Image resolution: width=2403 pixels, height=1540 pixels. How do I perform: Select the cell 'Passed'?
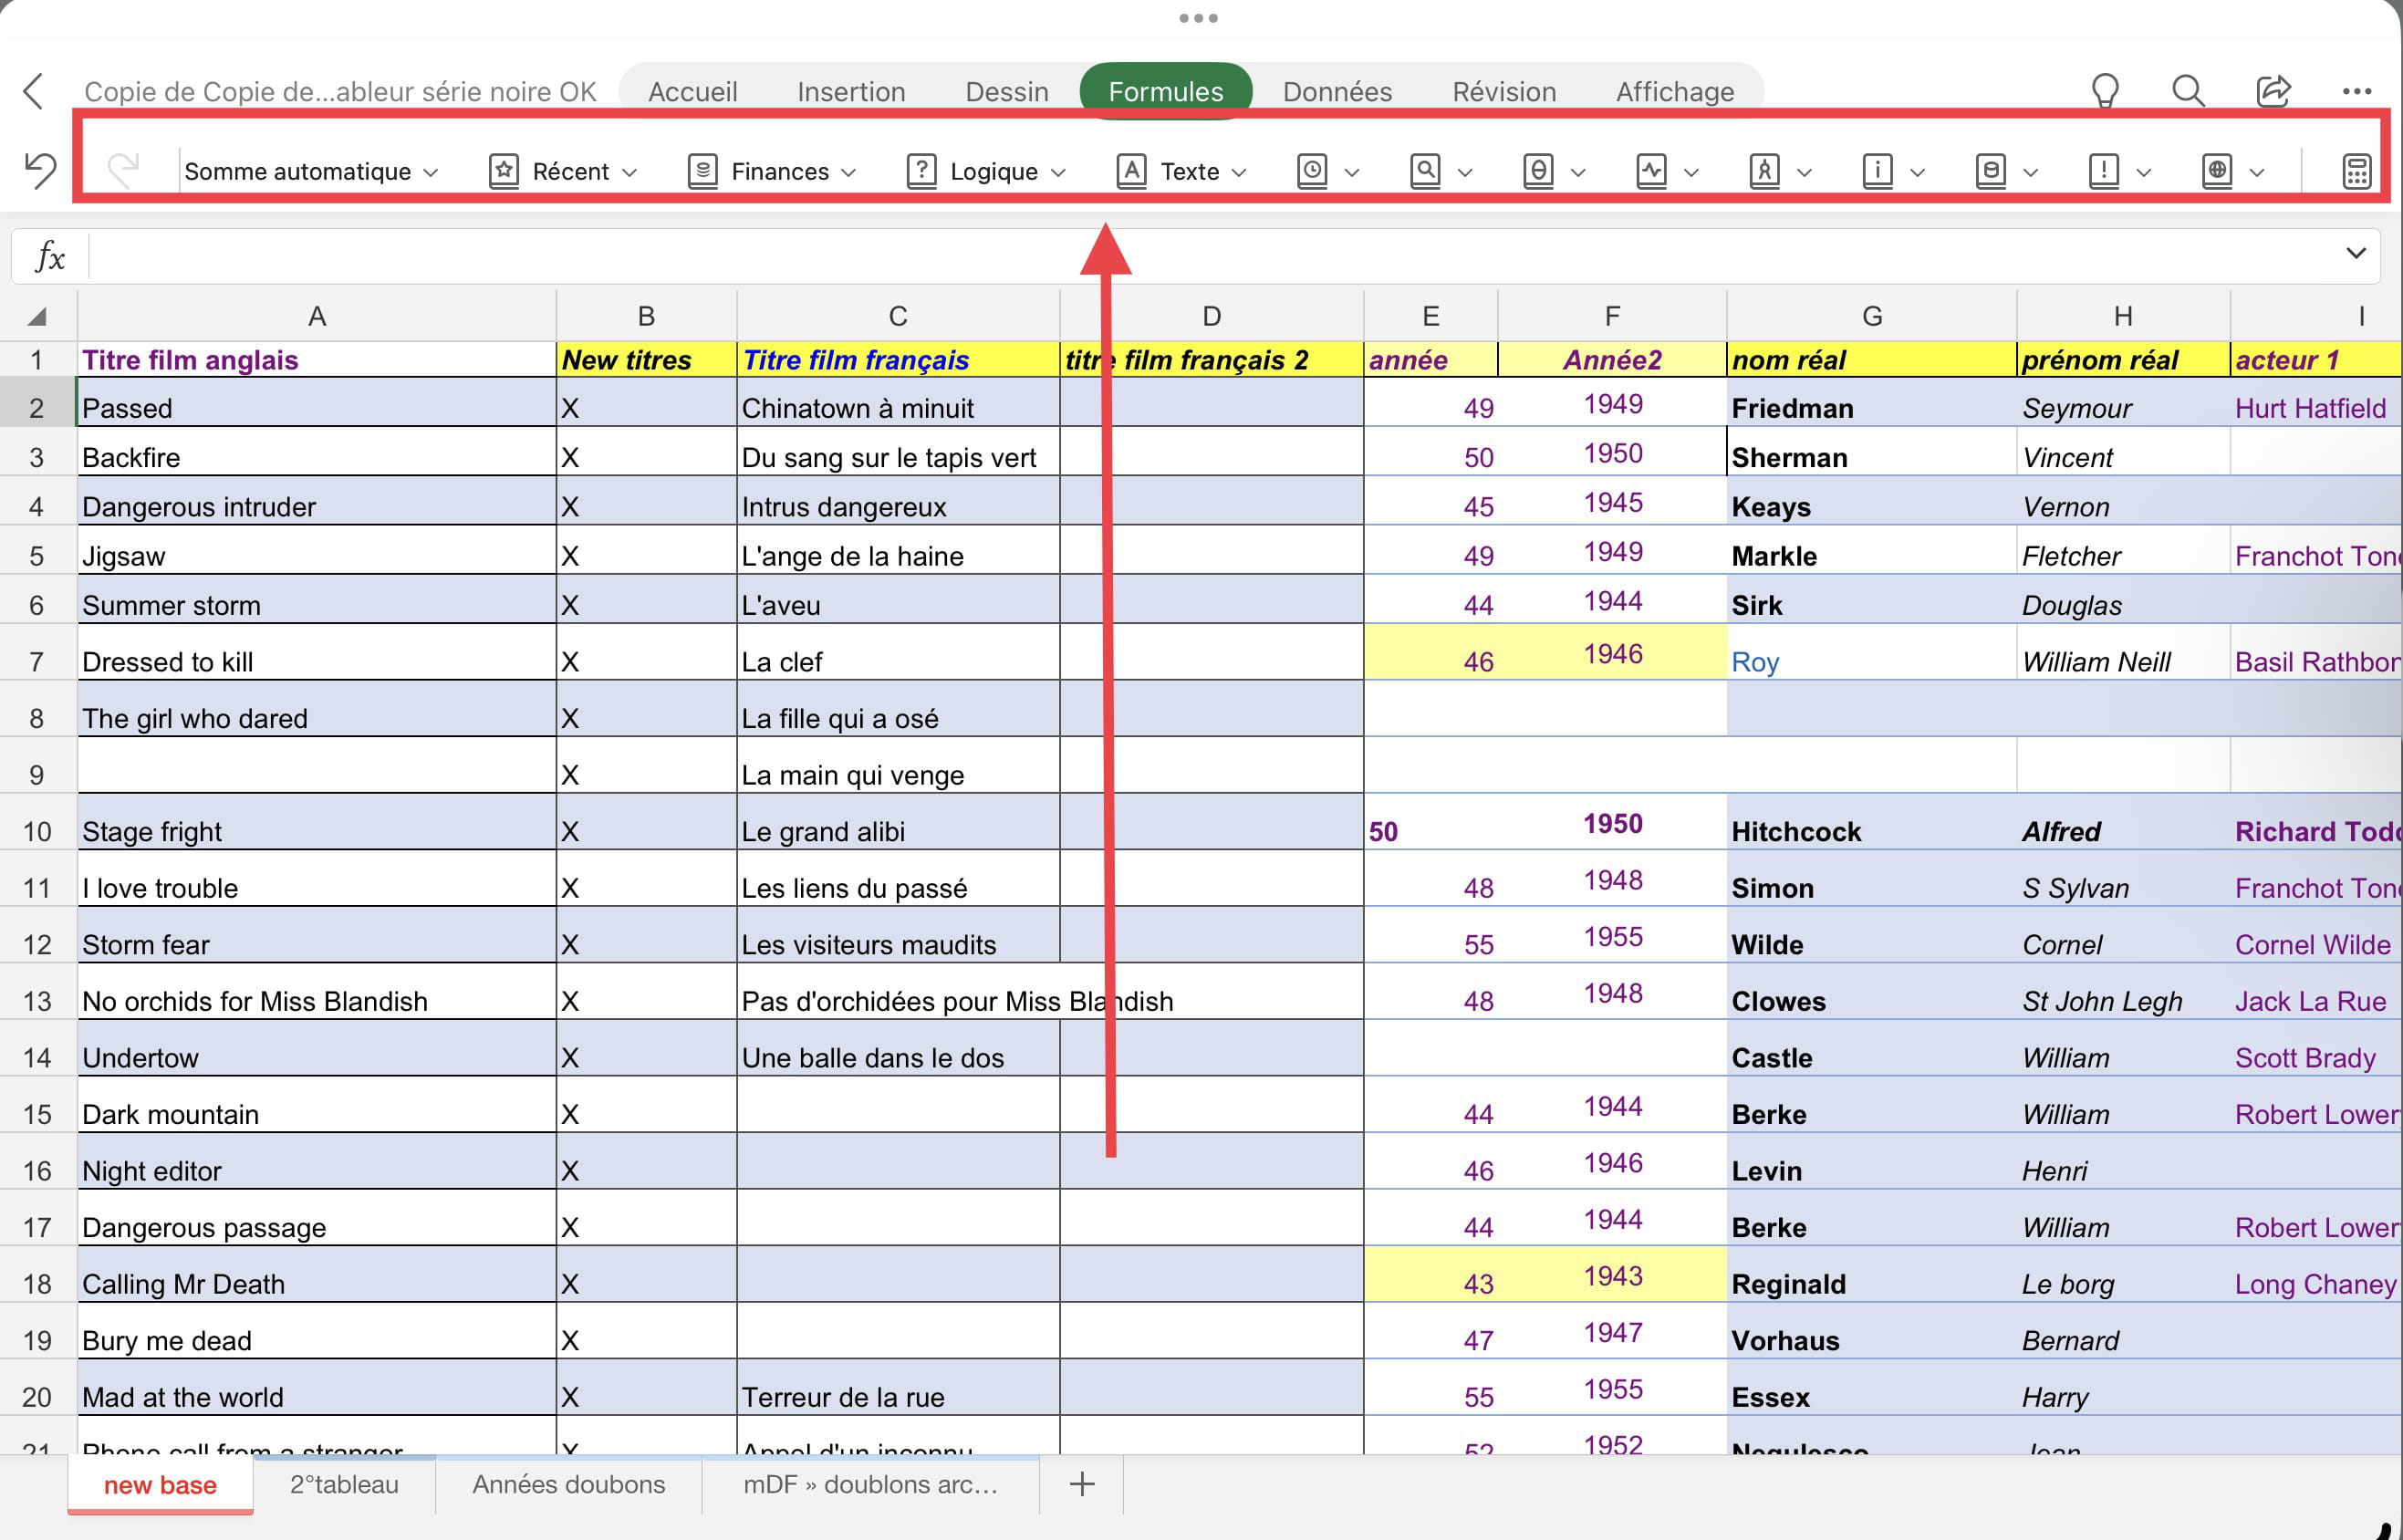tap(316, 403)
